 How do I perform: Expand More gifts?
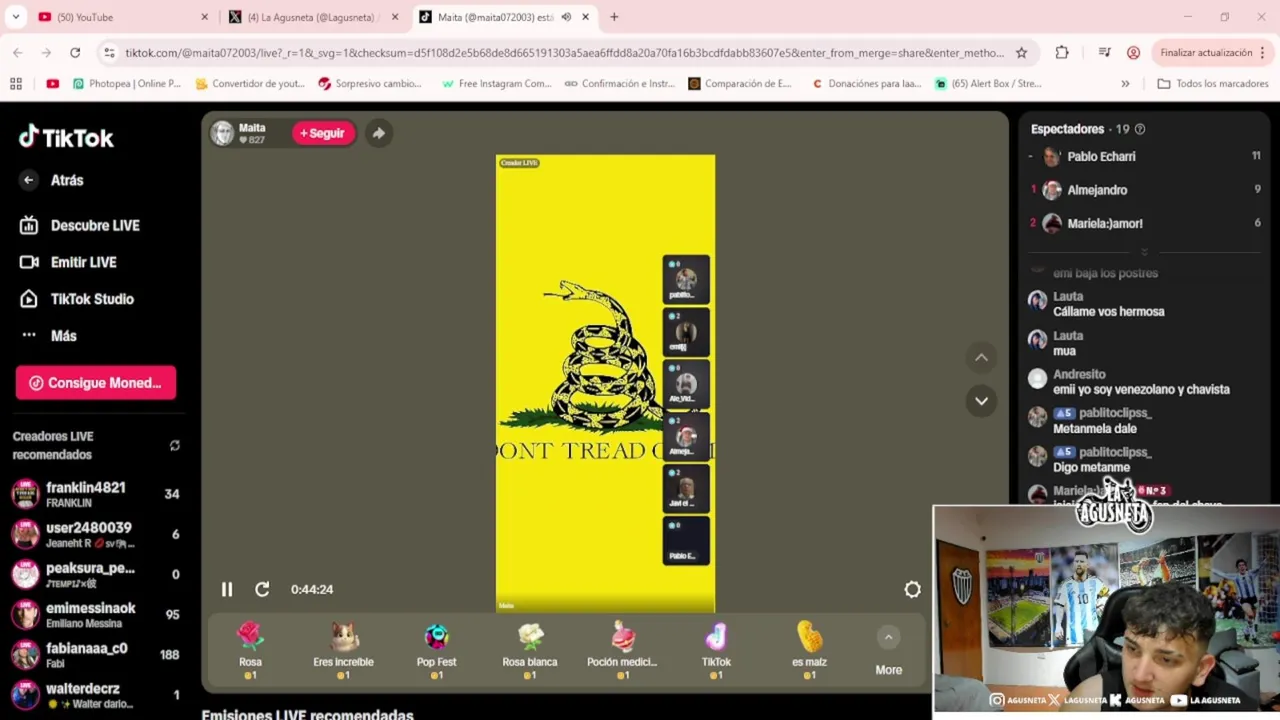[x=888, y=652]
